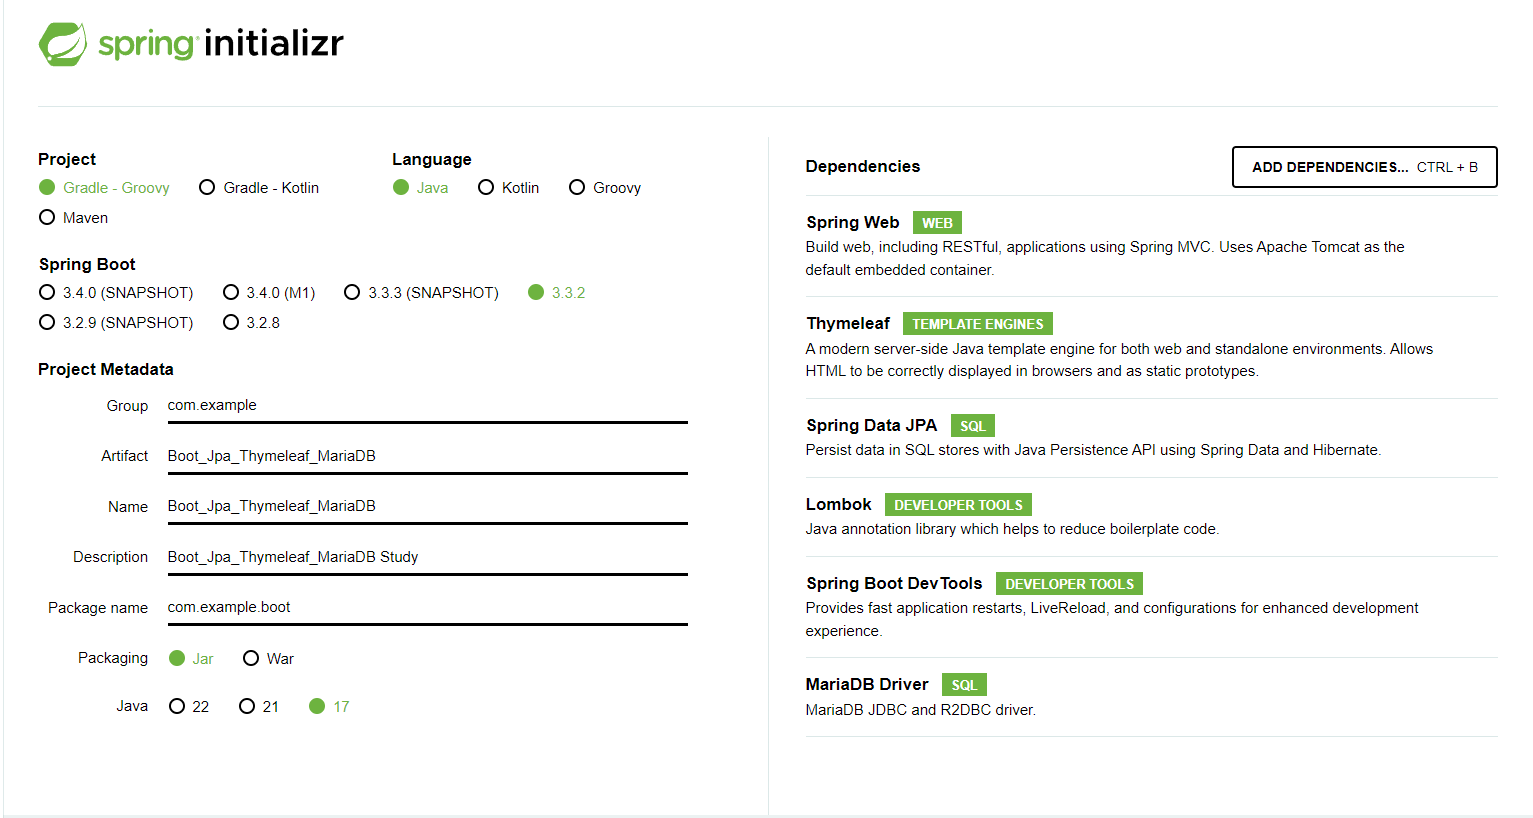The width and height of the screenshot is (1533, 818).
Task: Click DEVELOPER TOOLS badge next to Lombok
Action: pos(958,505)
